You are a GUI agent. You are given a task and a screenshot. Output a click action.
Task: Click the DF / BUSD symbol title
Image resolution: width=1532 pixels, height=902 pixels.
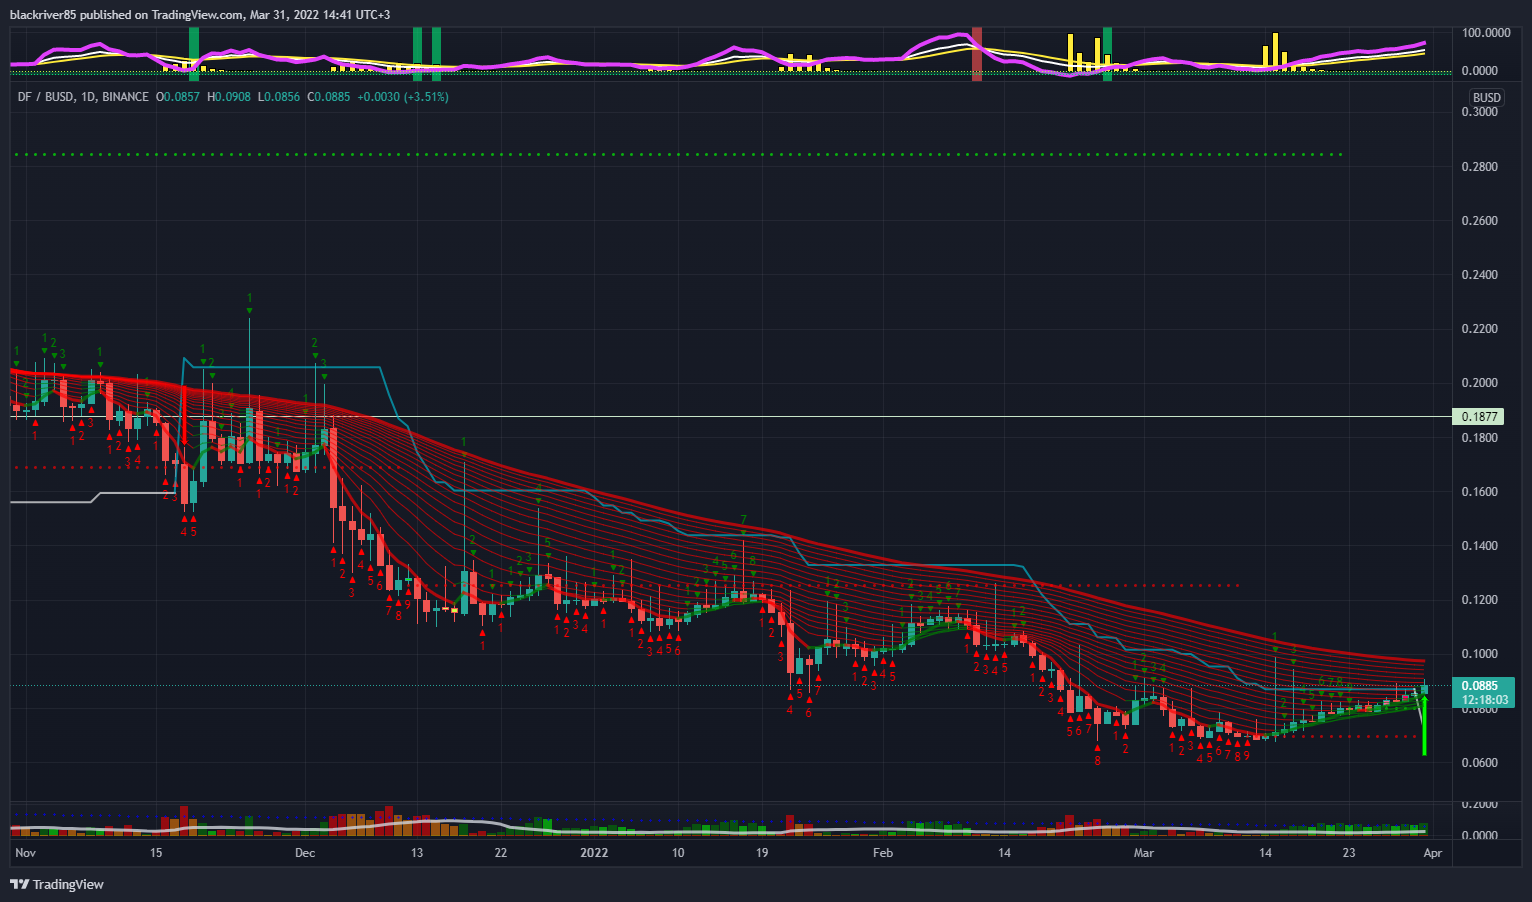pos(46,97)
